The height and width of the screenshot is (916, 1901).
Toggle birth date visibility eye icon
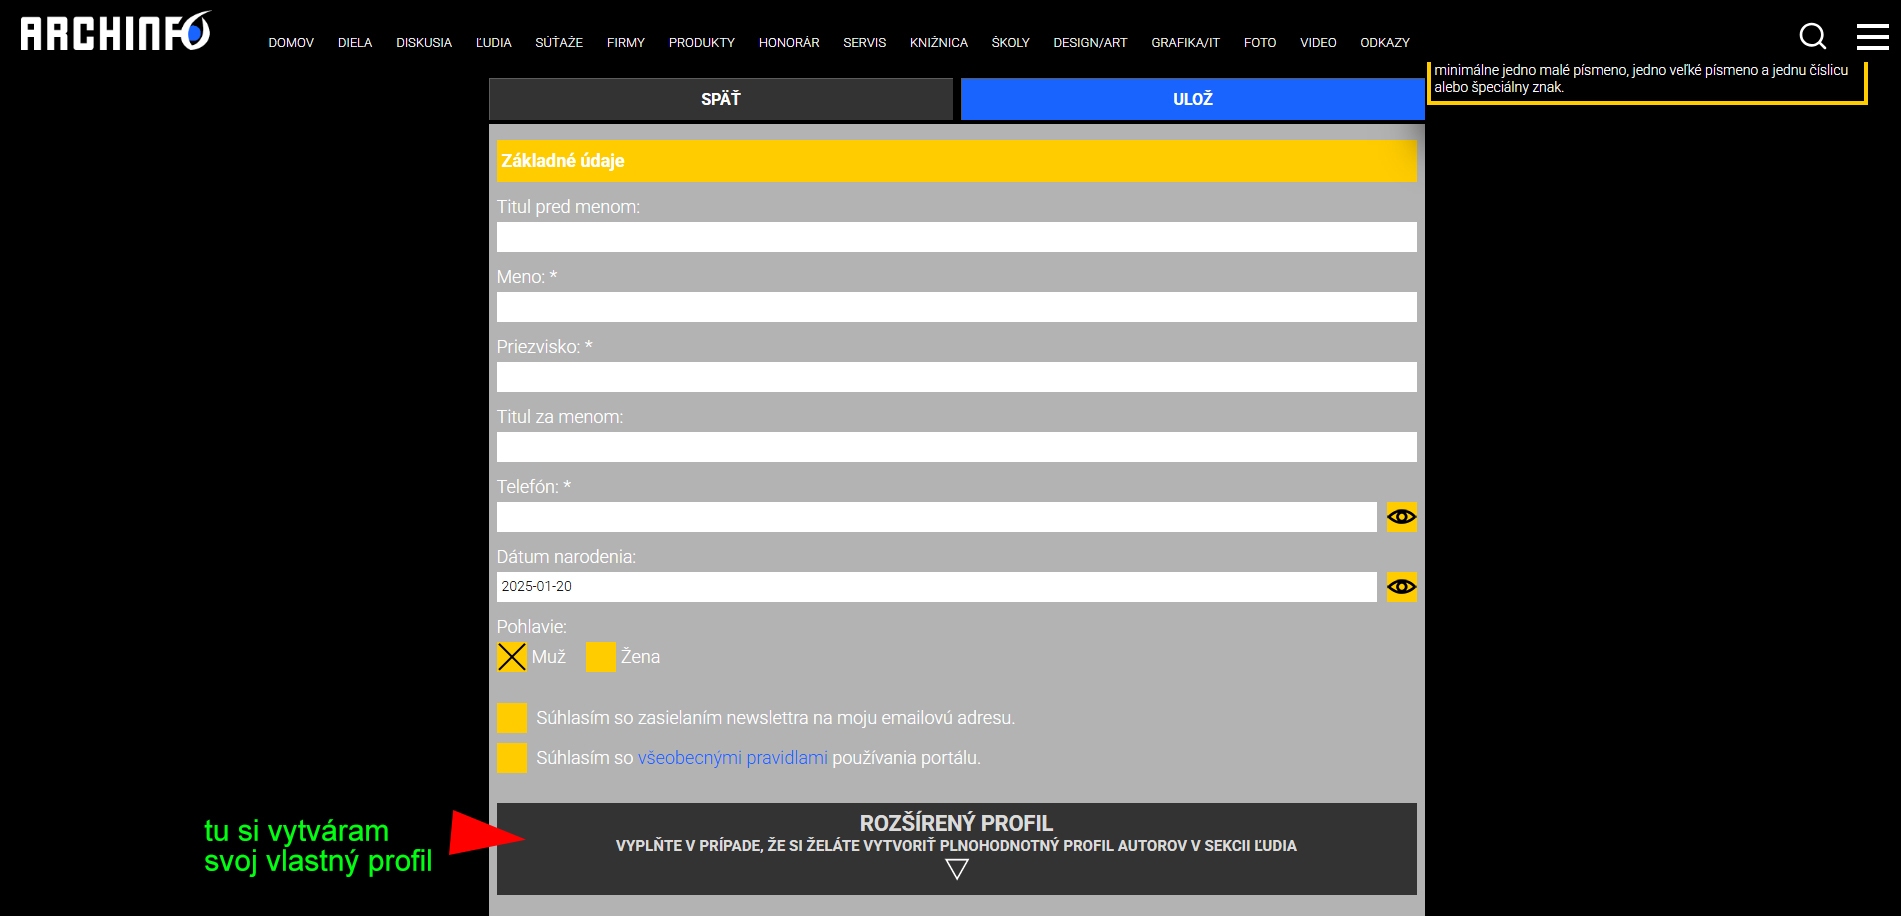click(x=1401, y=587)
